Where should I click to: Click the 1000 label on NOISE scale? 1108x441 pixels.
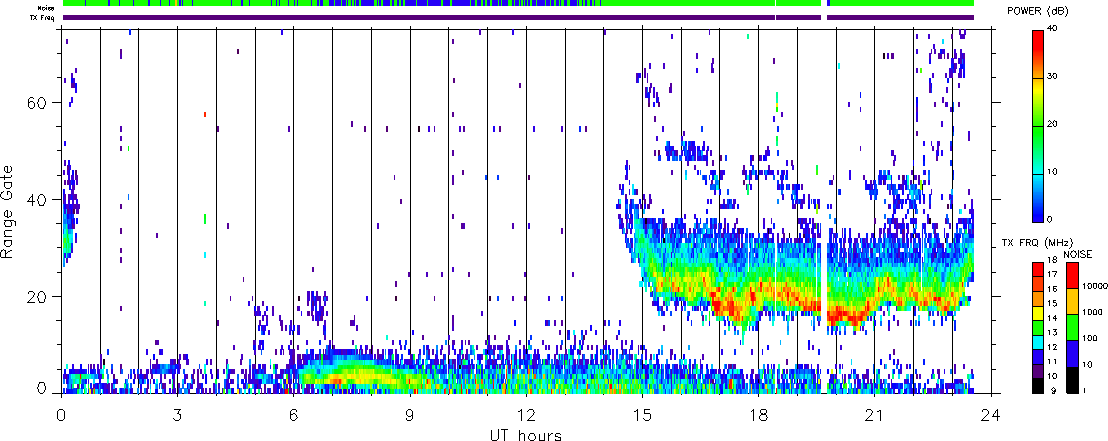[x=1091, y=312]
